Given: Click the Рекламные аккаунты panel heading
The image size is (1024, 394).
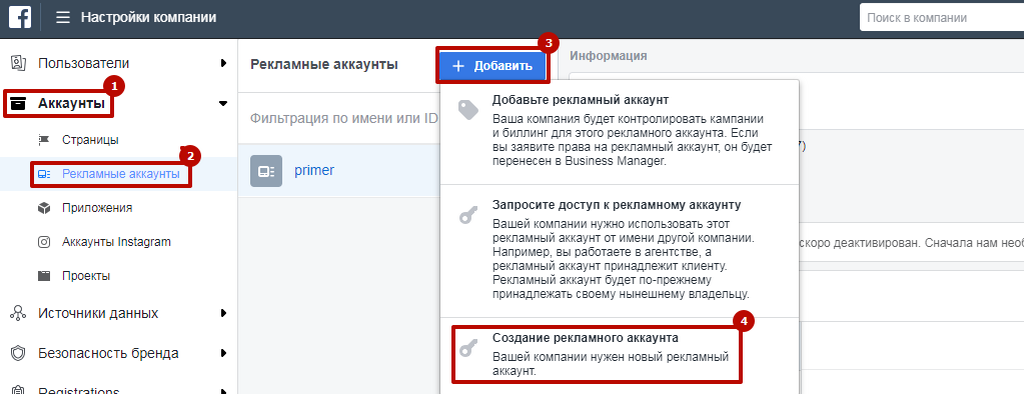Looking at the screenshot, I should coord(324,64).
